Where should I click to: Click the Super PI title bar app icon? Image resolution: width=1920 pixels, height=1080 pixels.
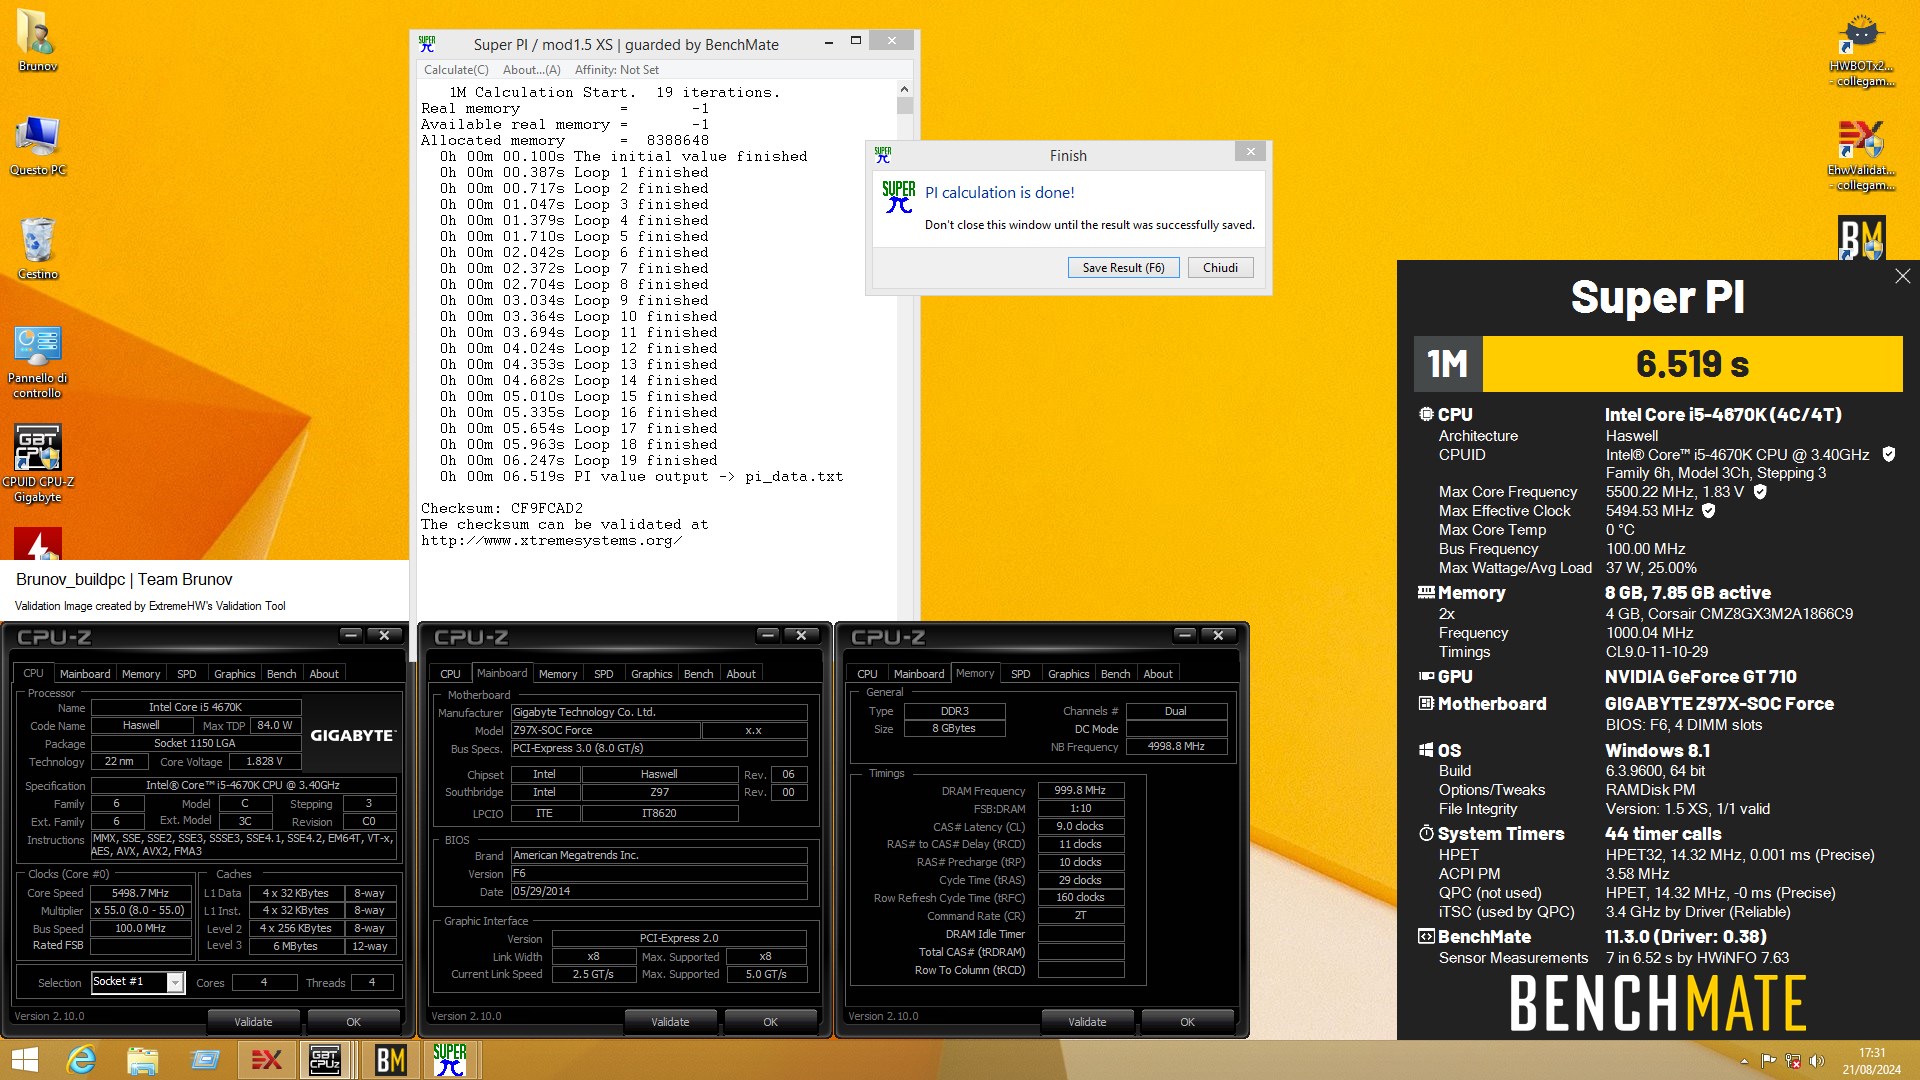[x=427, y=44]
